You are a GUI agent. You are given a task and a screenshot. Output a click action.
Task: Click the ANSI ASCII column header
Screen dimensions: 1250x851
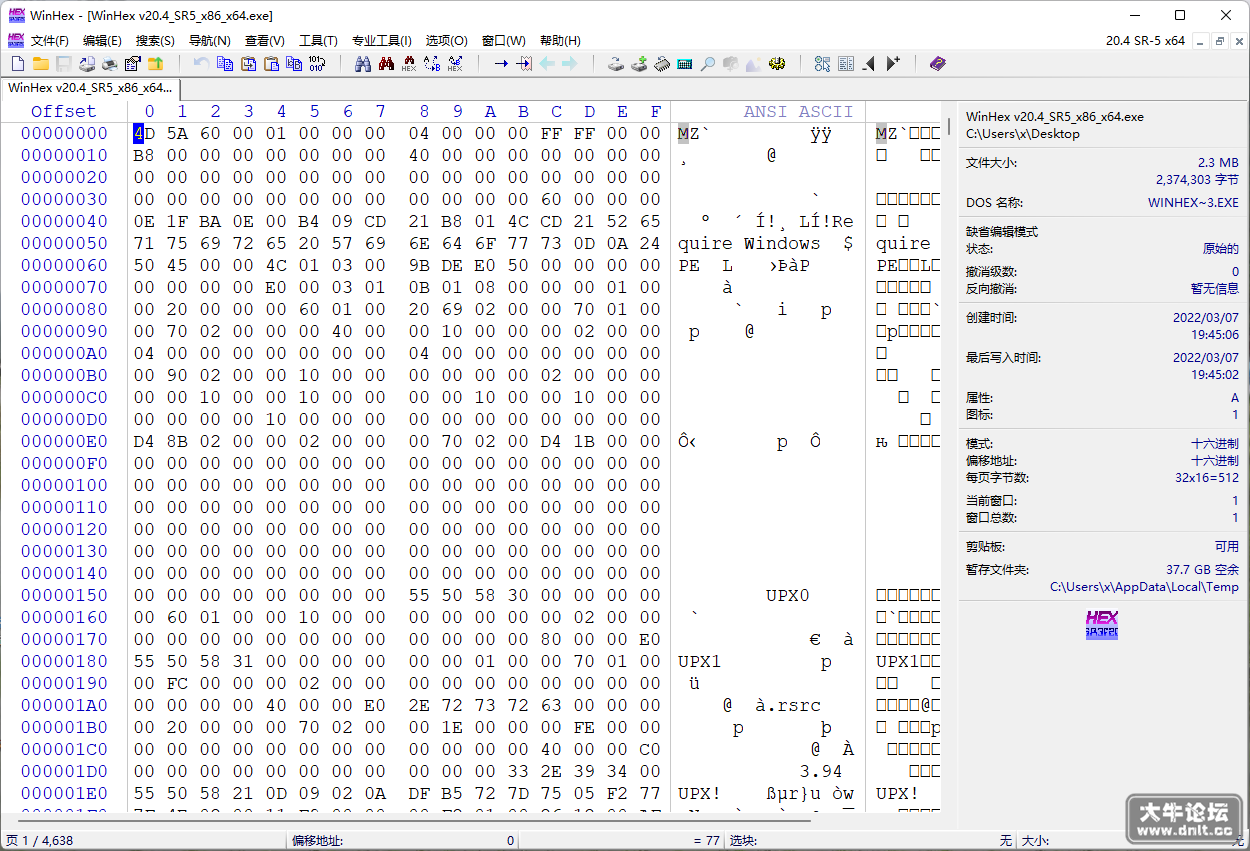coord(798,111)
